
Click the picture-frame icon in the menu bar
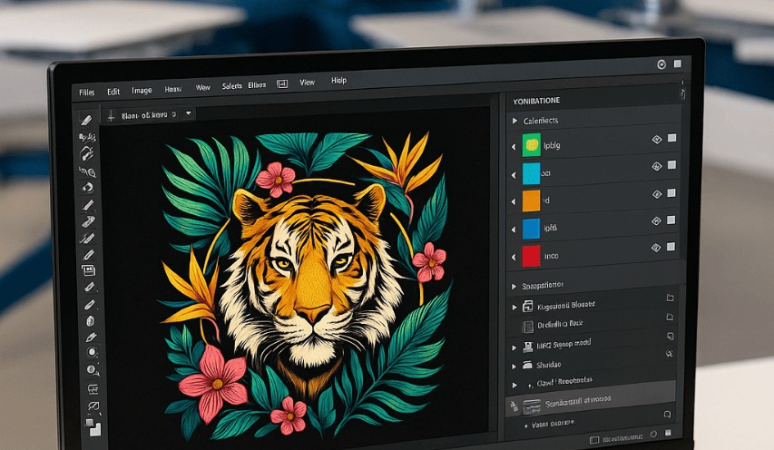282,84
